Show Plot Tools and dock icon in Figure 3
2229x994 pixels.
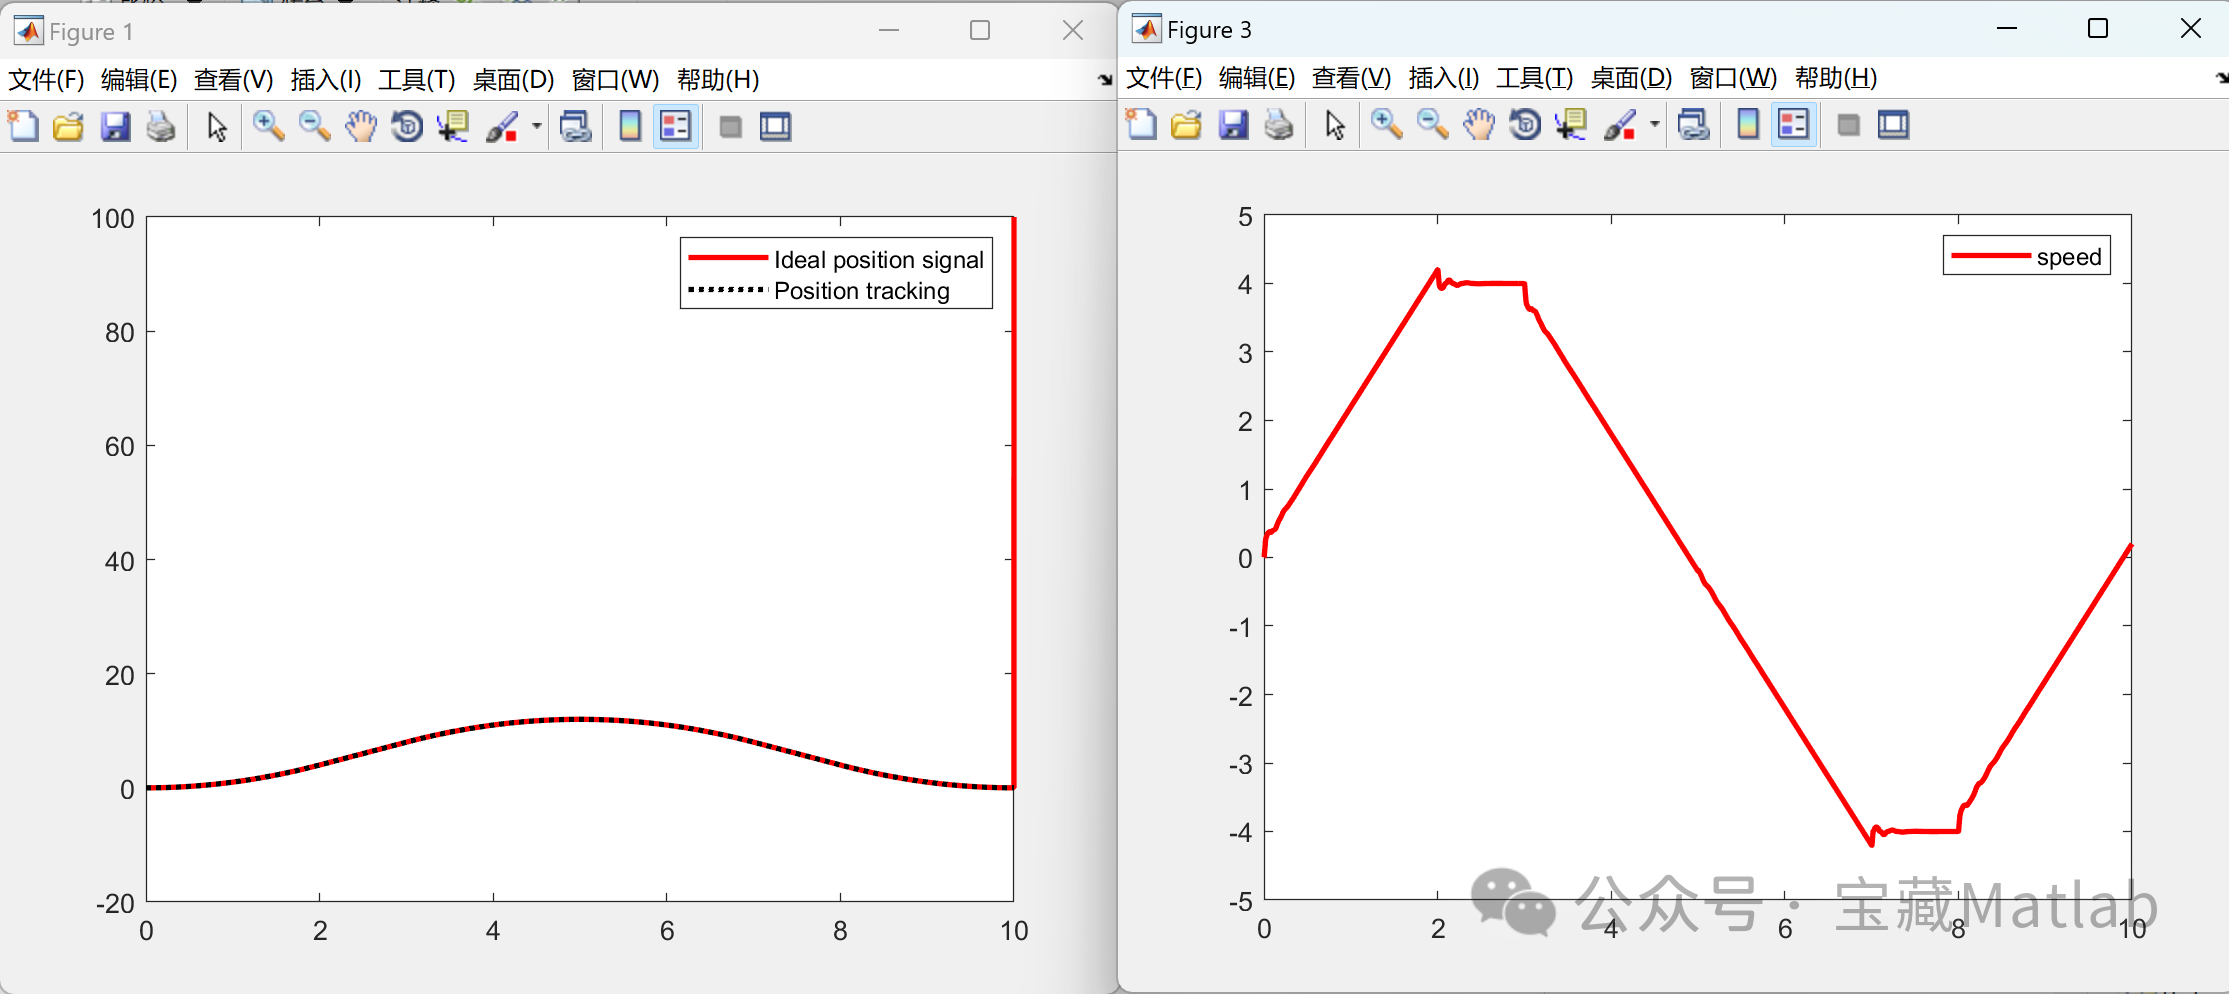pyautogui.click(x=1894, y=124)
